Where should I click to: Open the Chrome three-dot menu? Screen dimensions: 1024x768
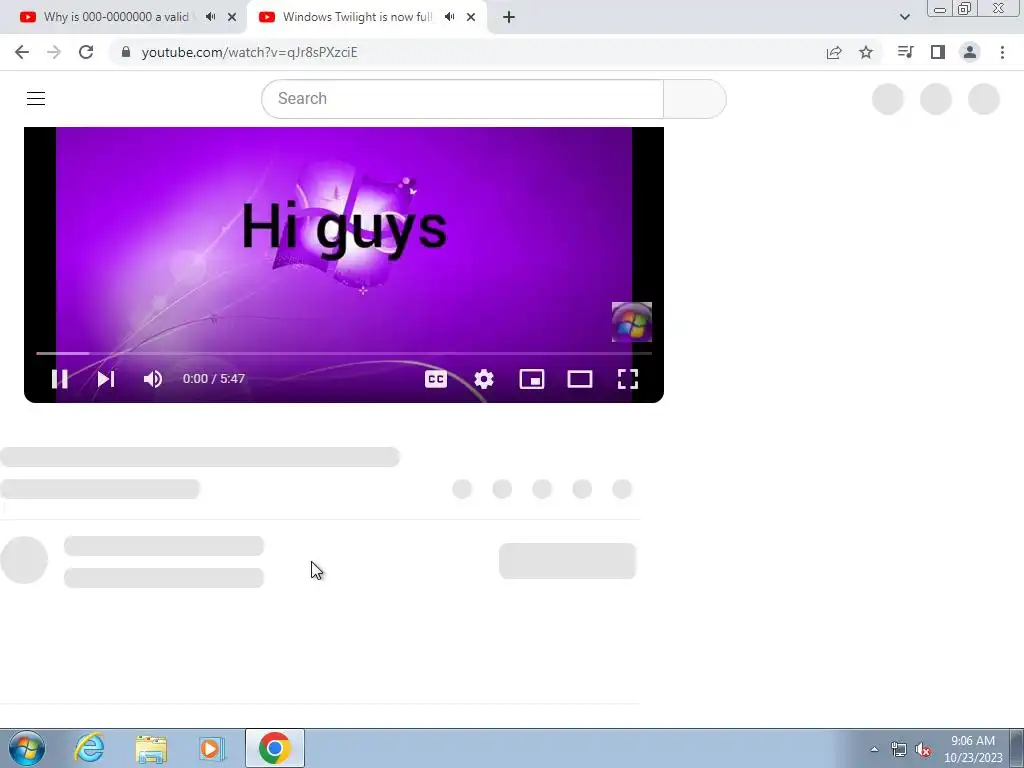(x=1002, y=52)
